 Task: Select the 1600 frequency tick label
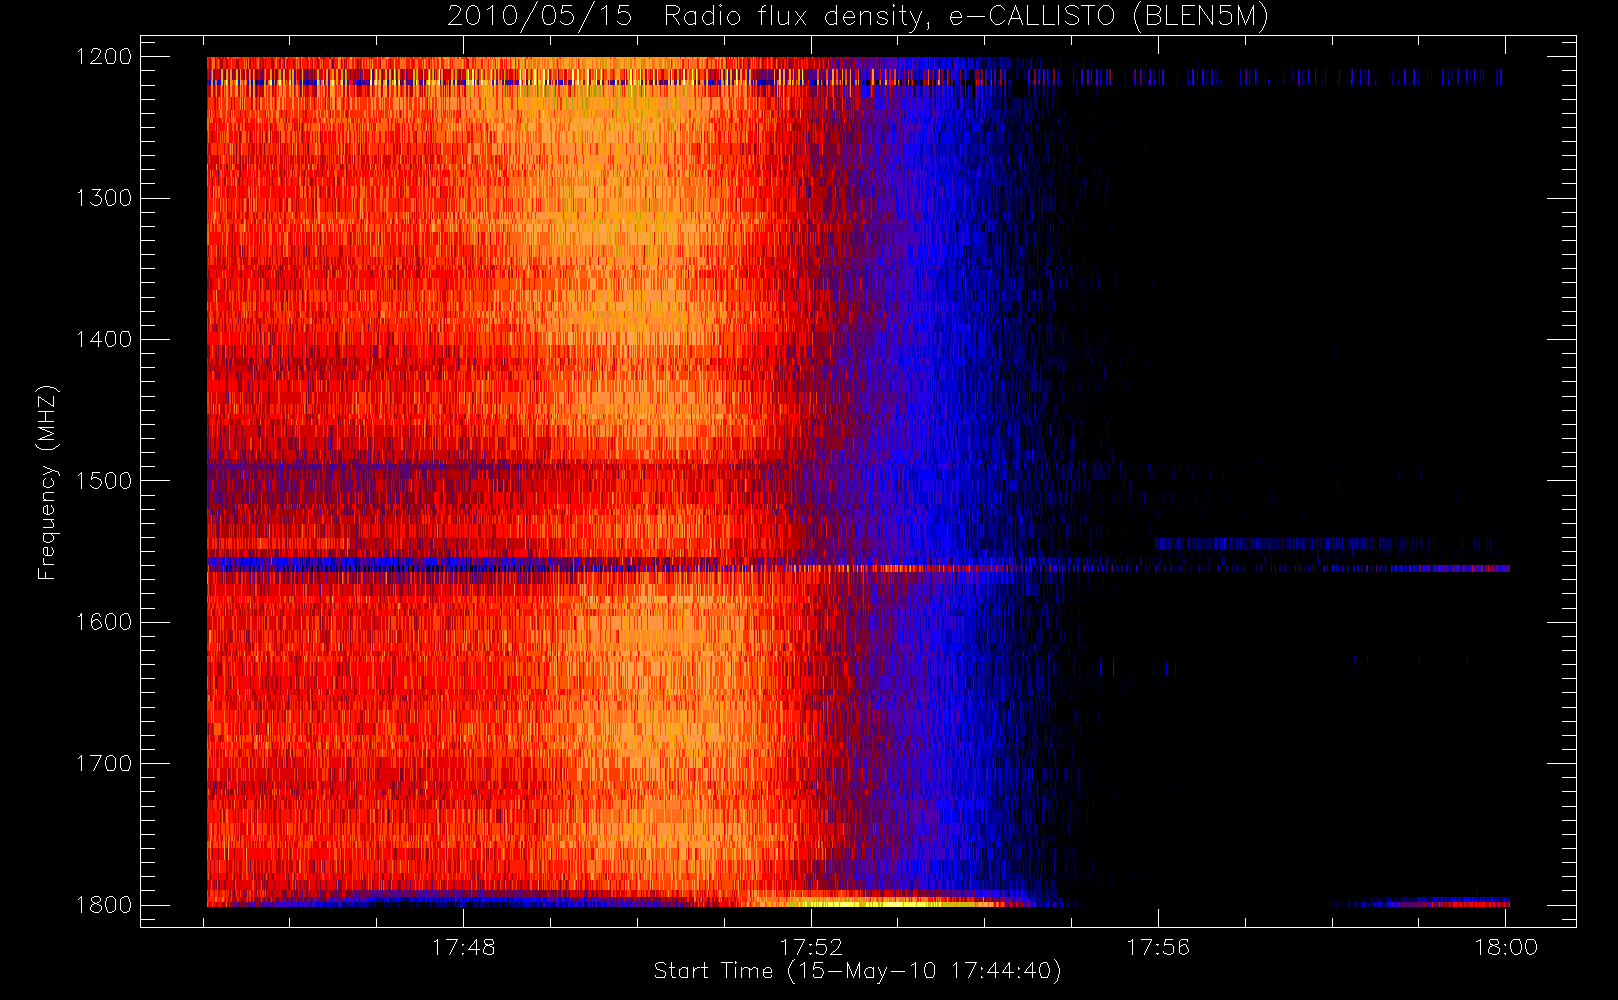104,622
